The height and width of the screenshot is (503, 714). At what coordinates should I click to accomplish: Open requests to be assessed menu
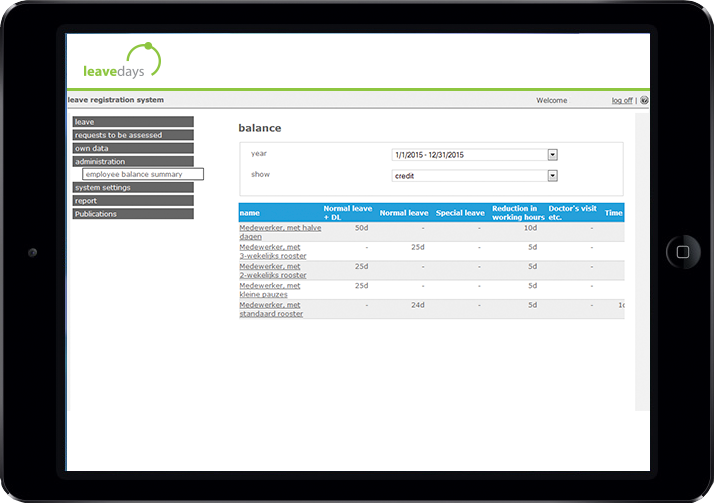pyautogui.click(x=133, y=135)
